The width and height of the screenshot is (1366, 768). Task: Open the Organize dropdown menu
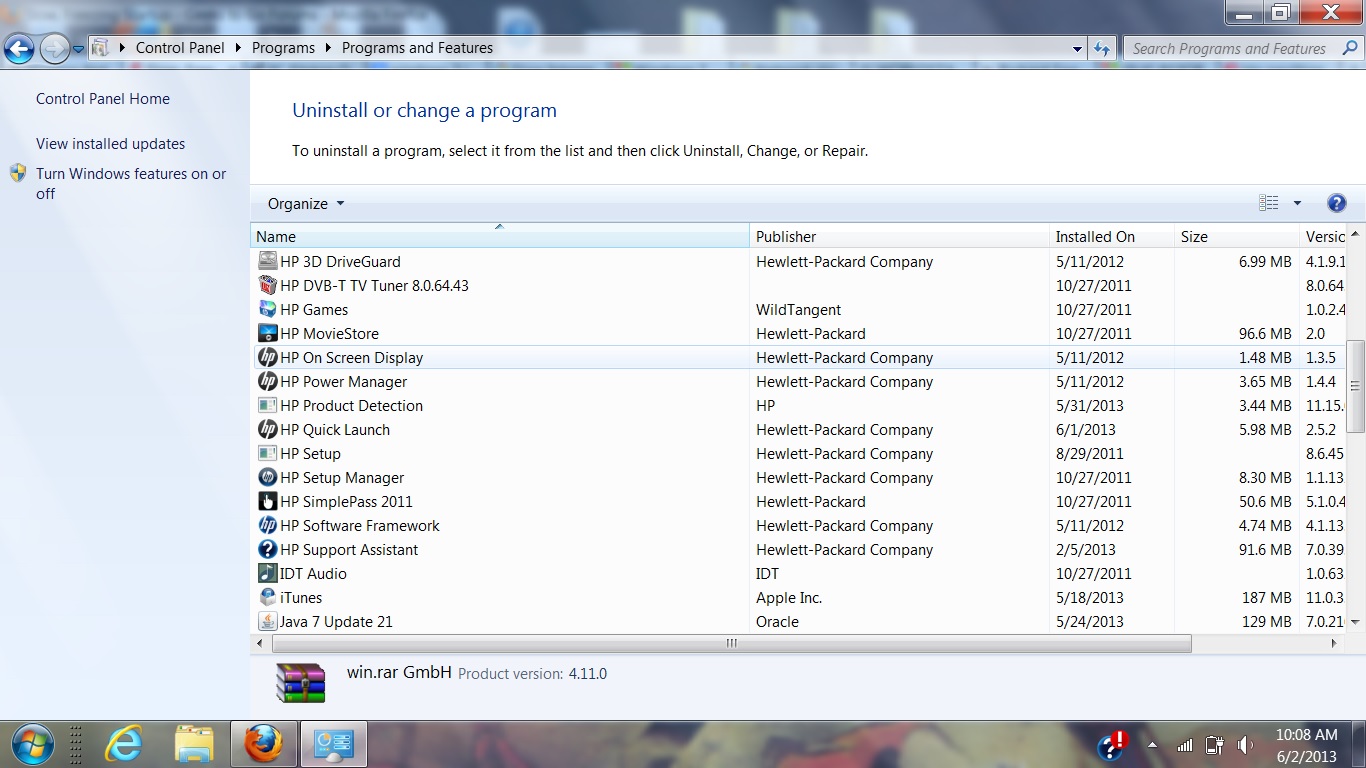point(306,203)
